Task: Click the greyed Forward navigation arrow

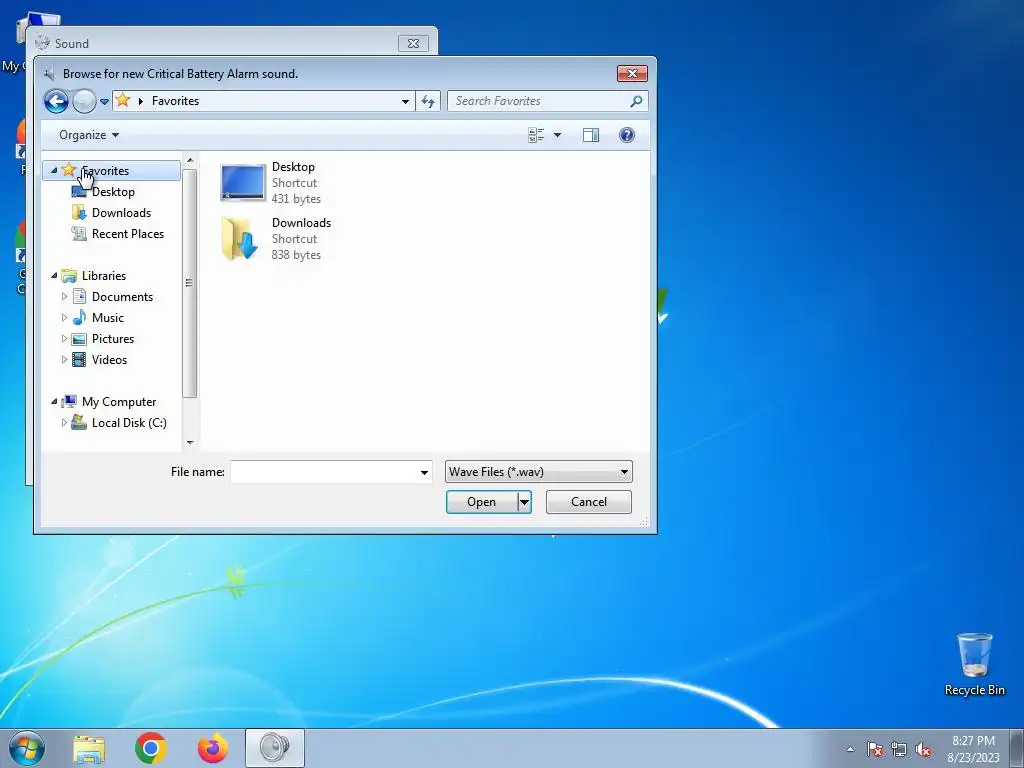Action: coord(84,101)
